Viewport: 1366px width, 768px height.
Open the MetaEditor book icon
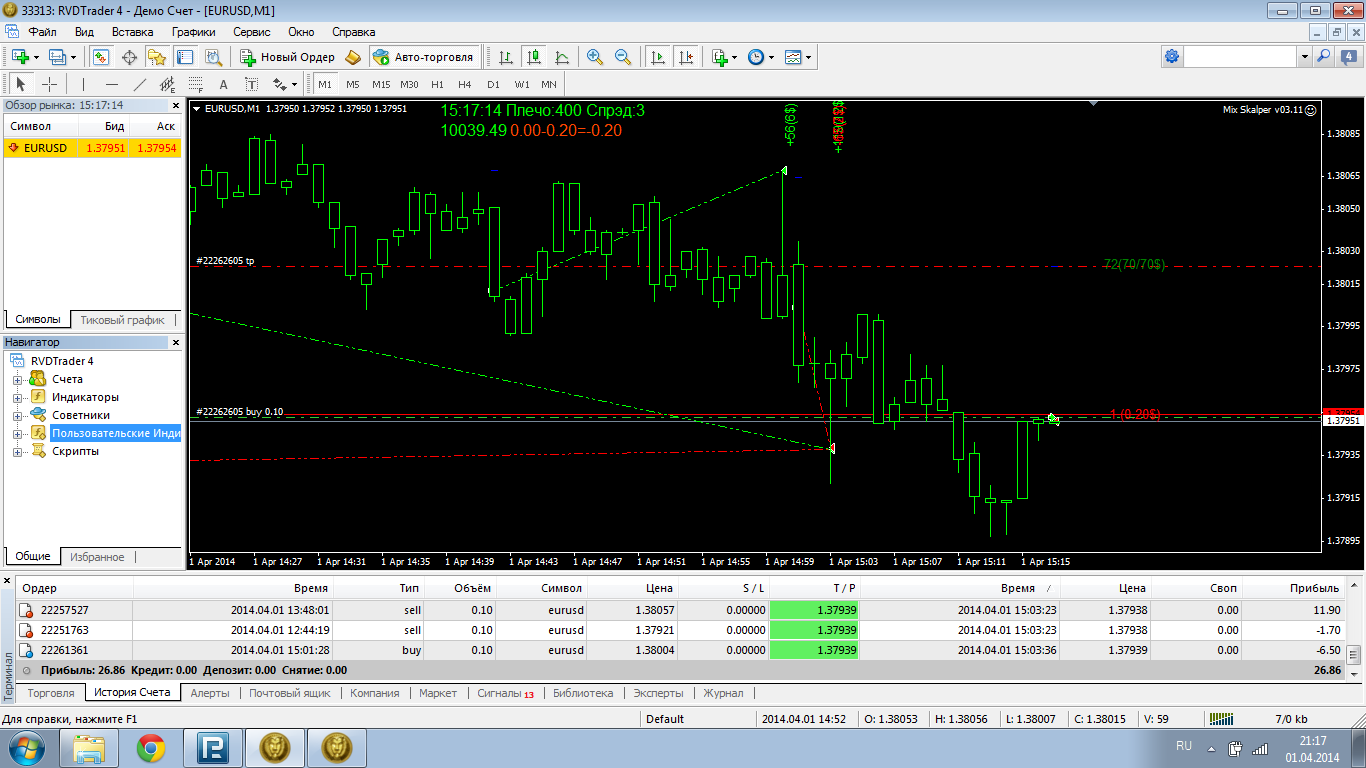[x=353, y=57]
